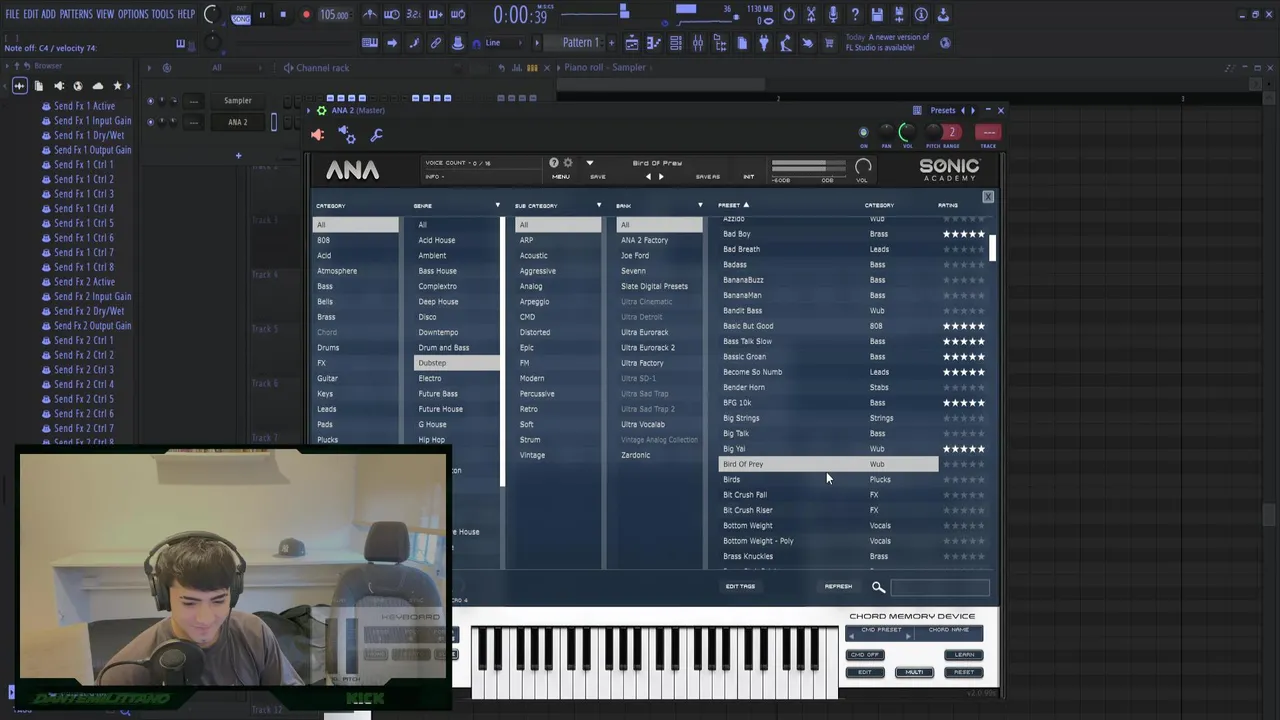
Task: Click the link/chain toolbar icon
Action: (x=436, y=43)
